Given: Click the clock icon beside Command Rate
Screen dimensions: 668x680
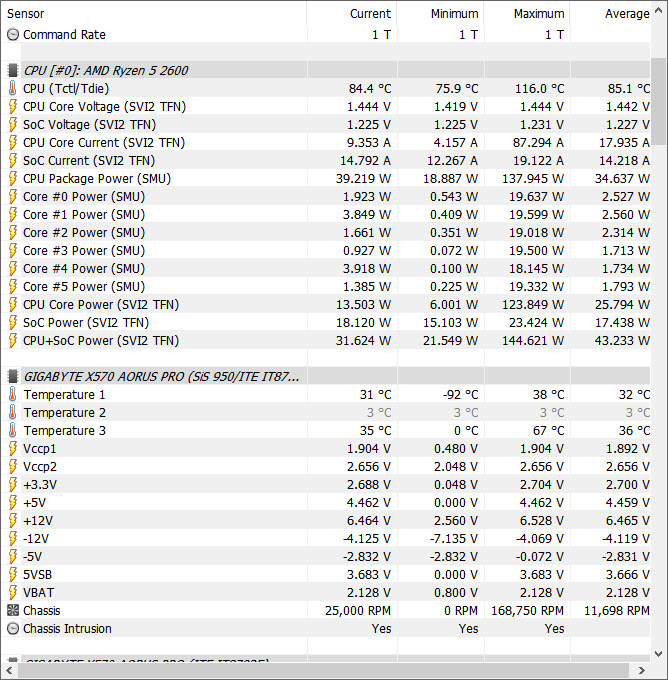Looking at the screenshot, I should pos(12,35).
